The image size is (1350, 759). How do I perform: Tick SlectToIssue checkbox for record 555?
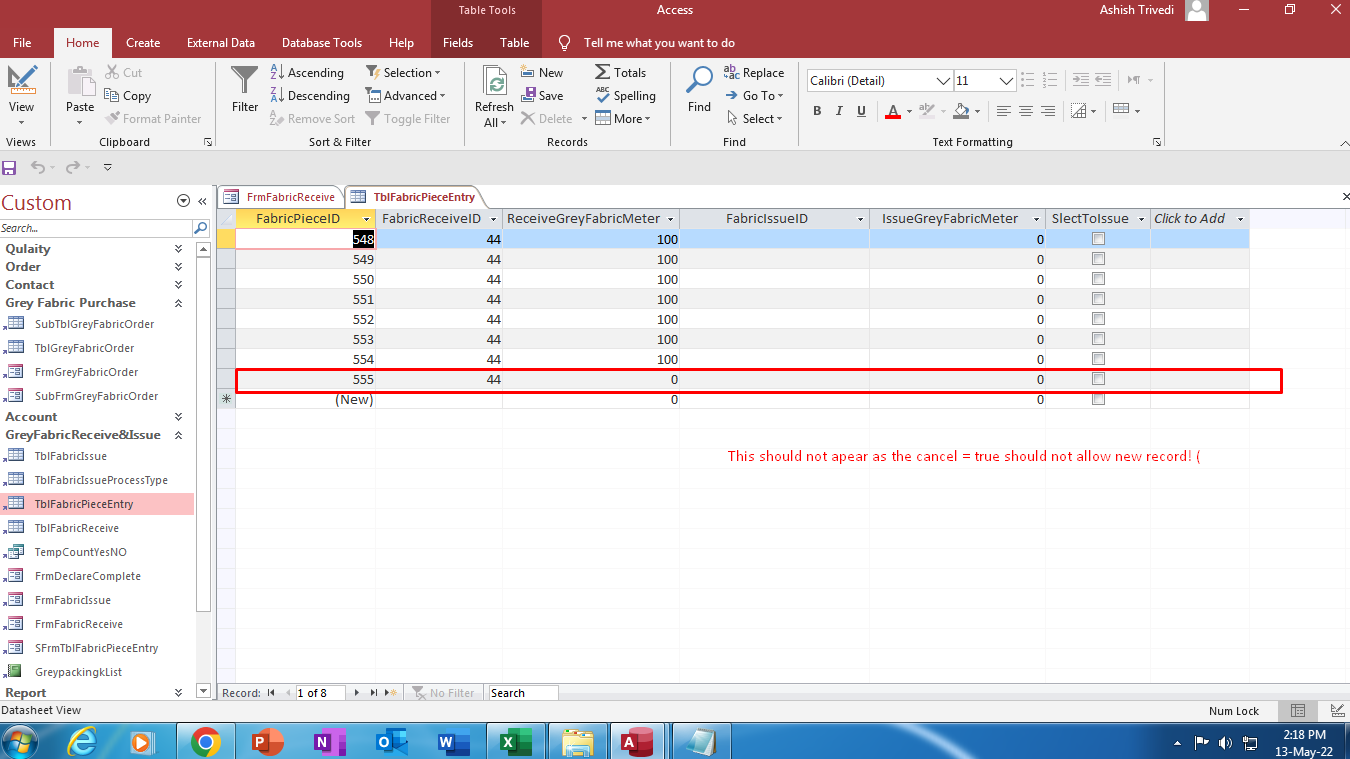[1098, 379]
